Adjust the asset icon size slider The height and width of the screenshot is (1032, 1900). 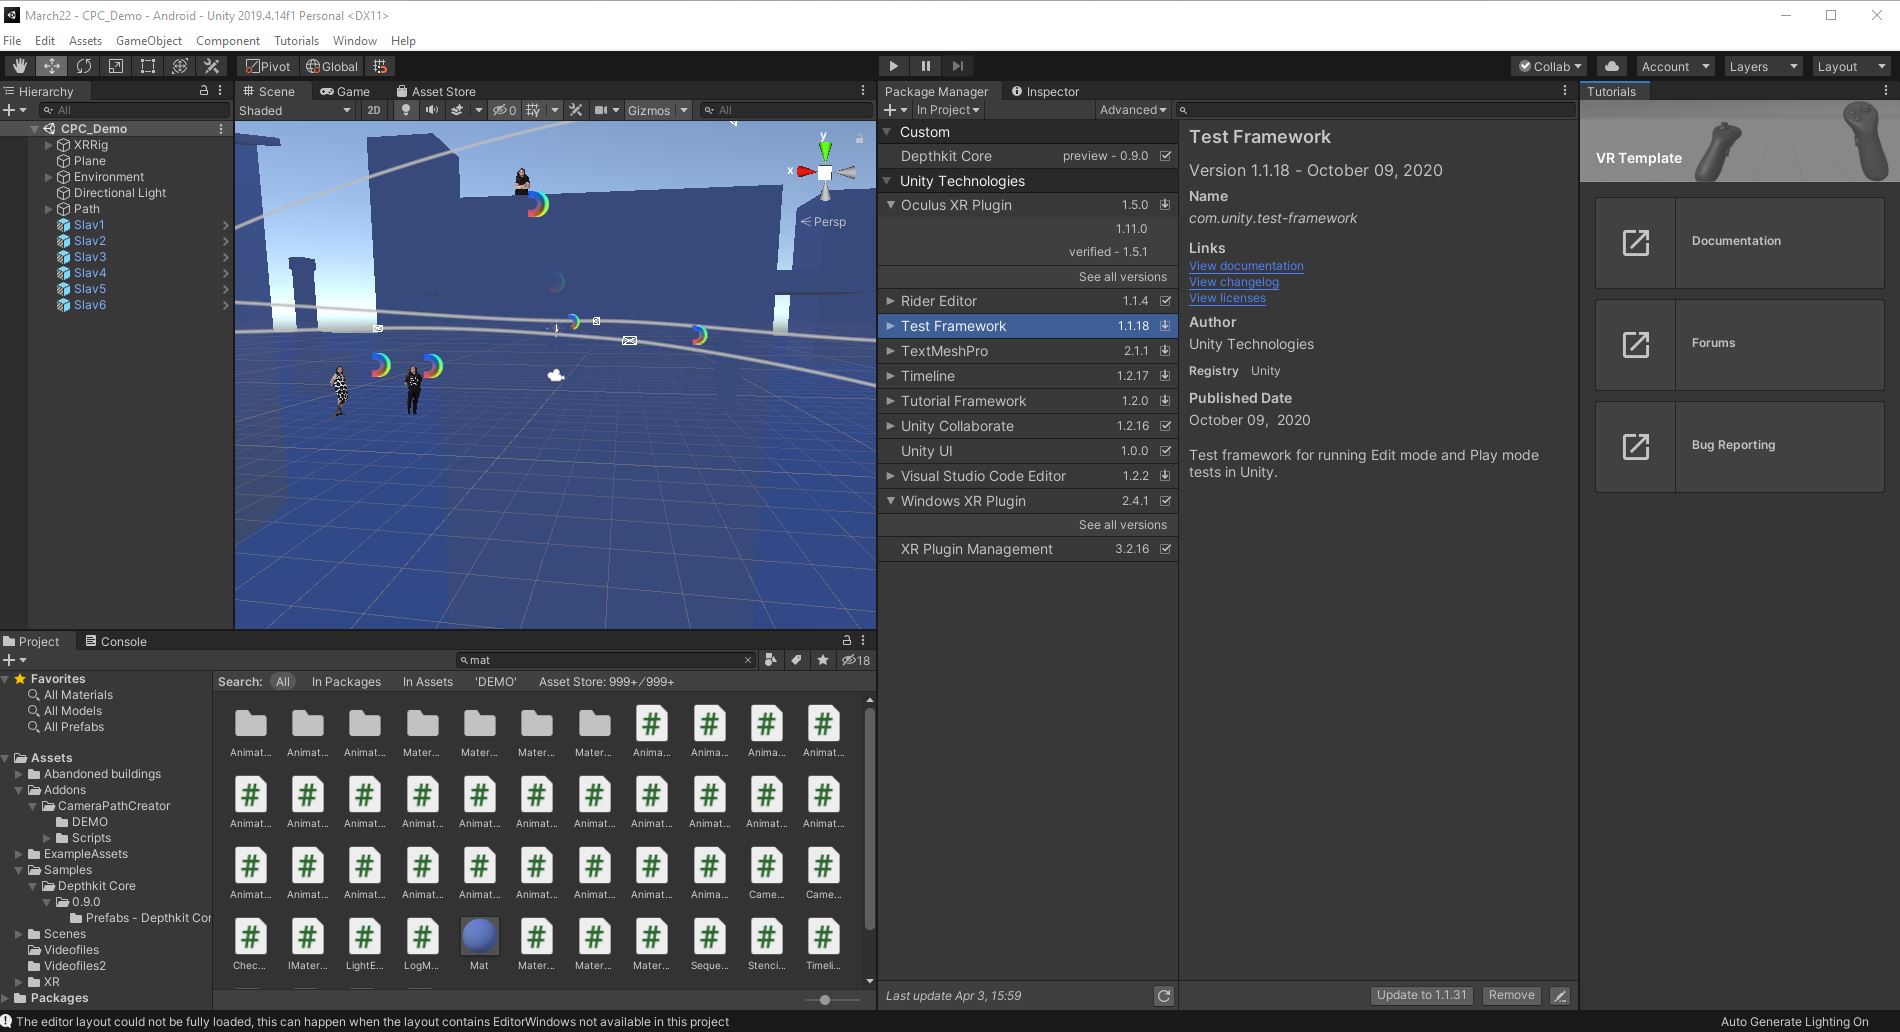(x=825, y=1000)
